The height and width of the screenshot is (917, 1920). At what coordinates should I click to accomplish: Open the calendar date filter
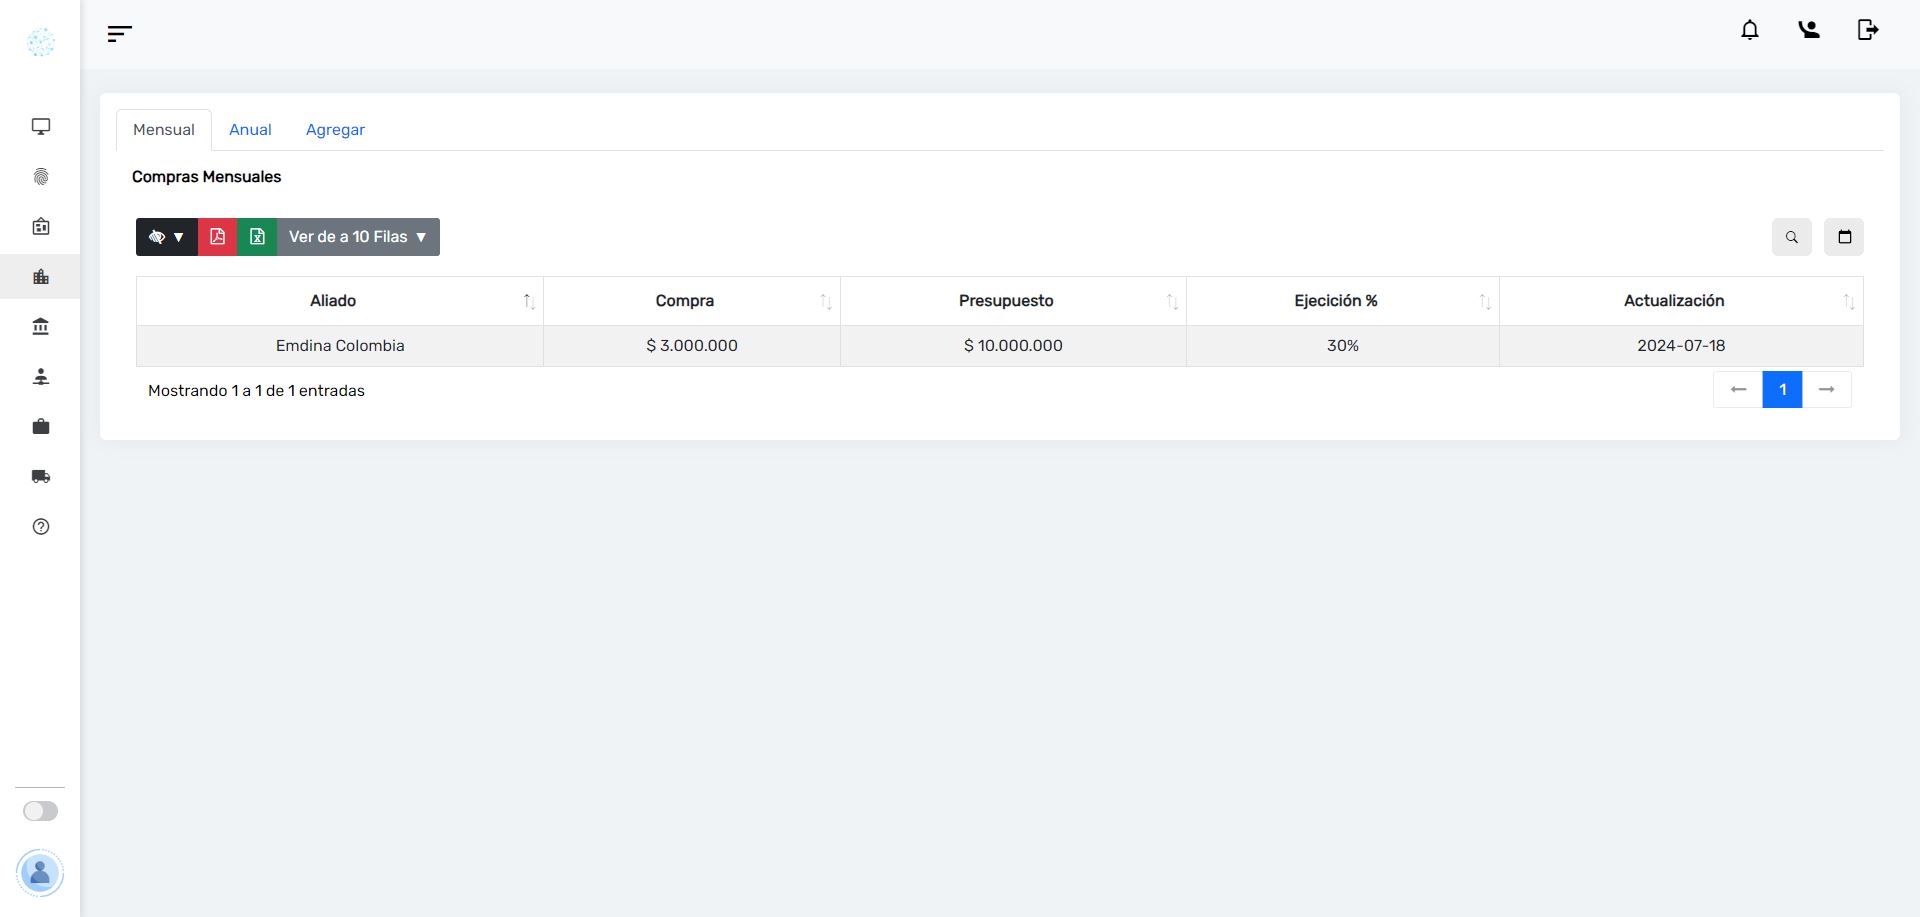point(1844,237)
